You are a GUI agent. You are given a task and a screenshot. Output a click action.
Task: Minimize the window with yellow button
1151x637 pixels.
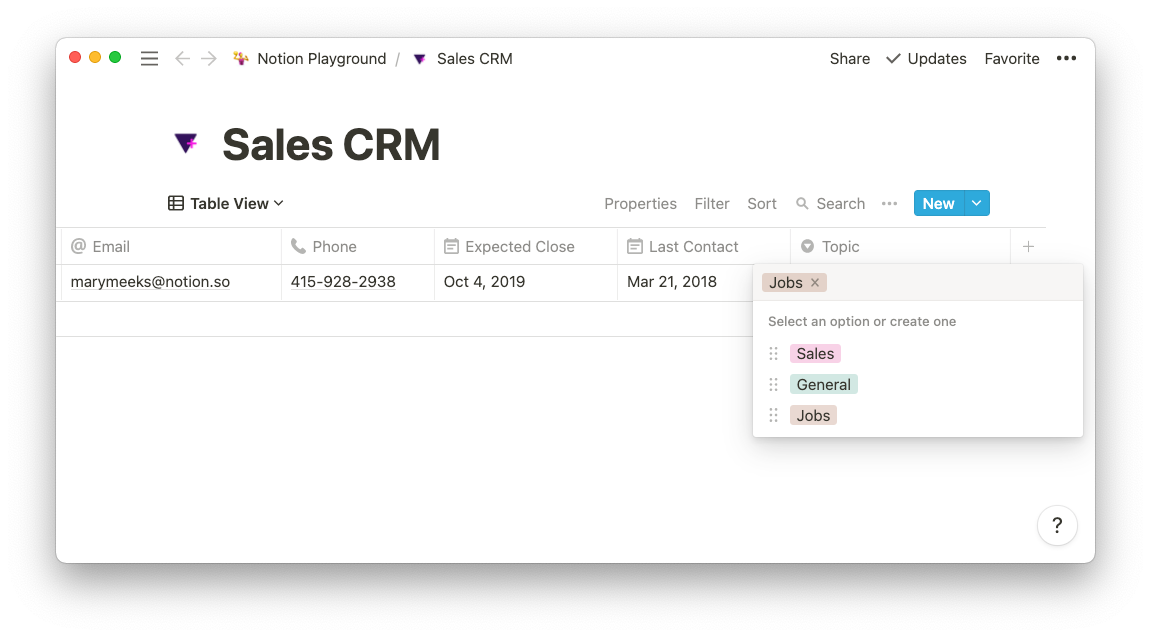coord(95,57)
